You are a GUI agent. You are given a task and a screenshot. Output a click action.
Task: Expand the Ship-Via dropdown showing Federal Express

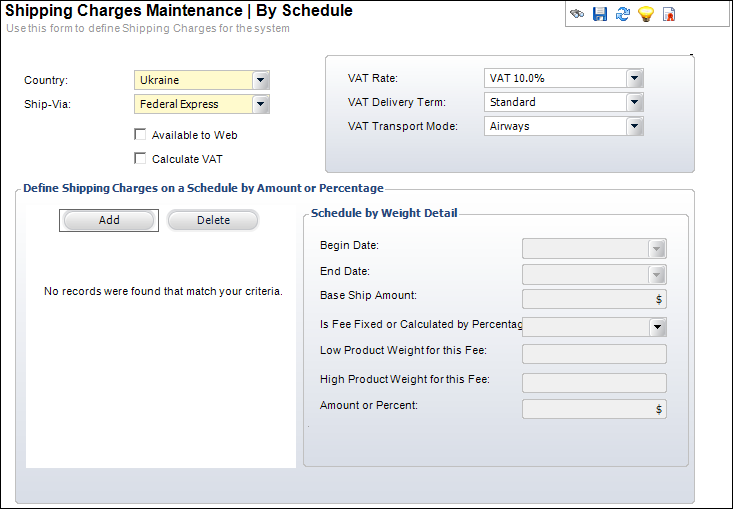coord(260,104)
